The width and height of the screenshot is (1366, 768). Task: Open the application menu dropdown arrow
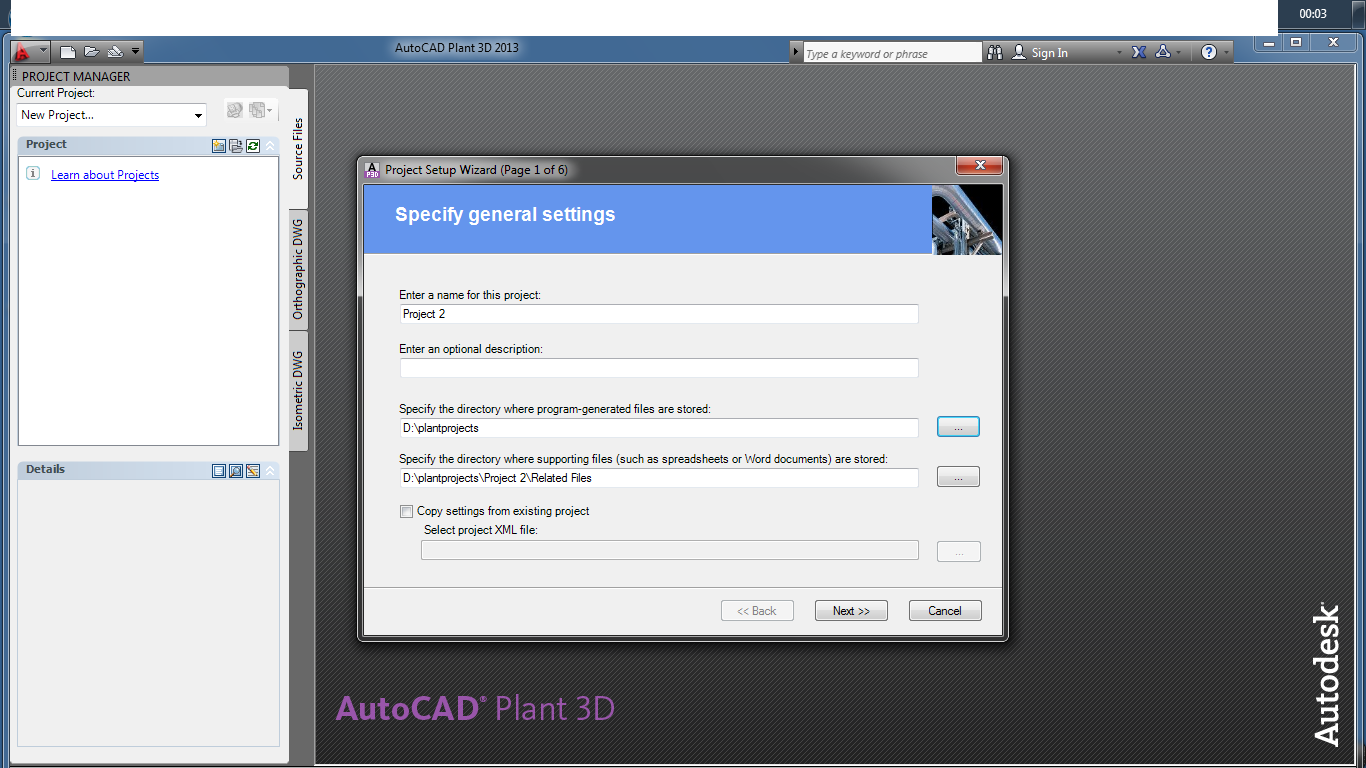43,52
